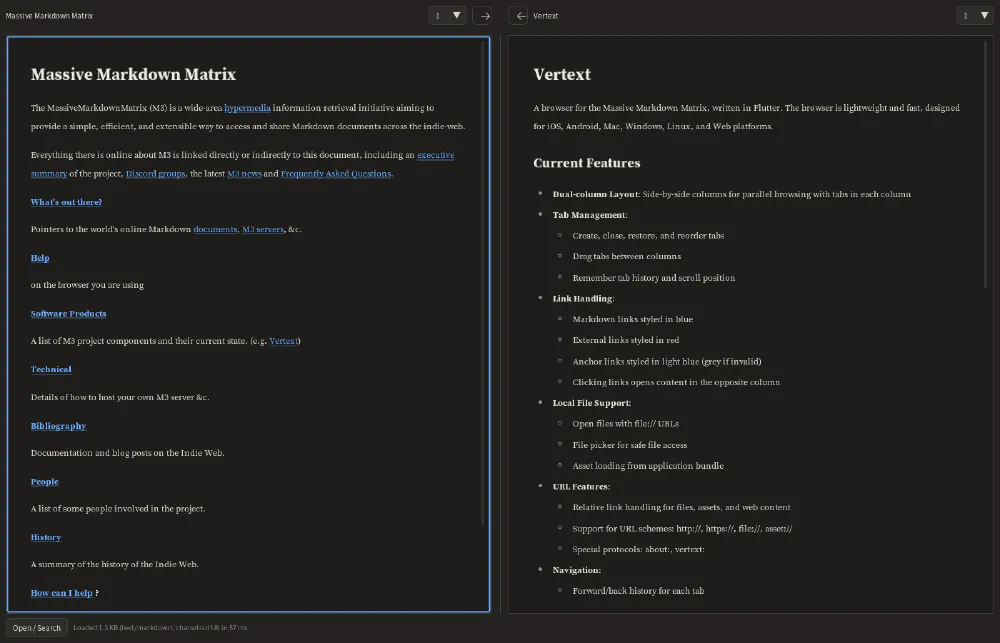Click the URL Features bullet
The image size is (1000, 643).
tap(581, 487)
